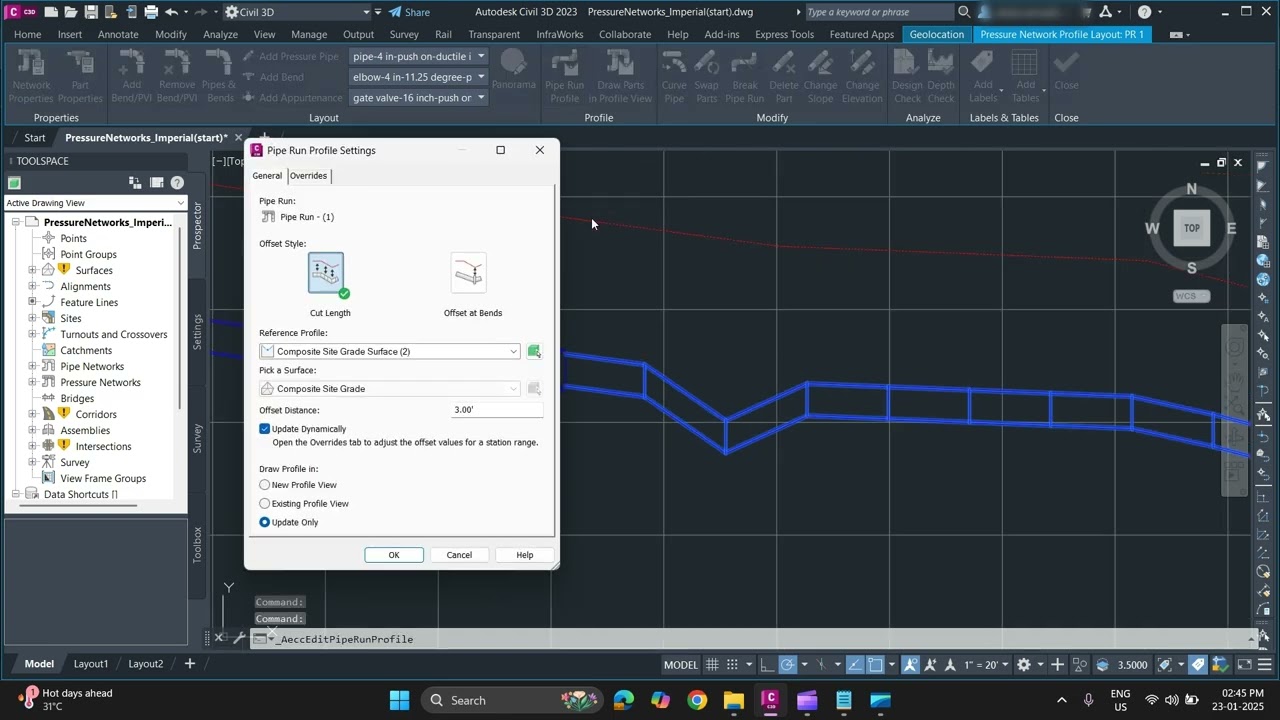Click the Share button
The width and height of the screenshot is (1280, 720).
pyautogui.click(x=409, y=12)
